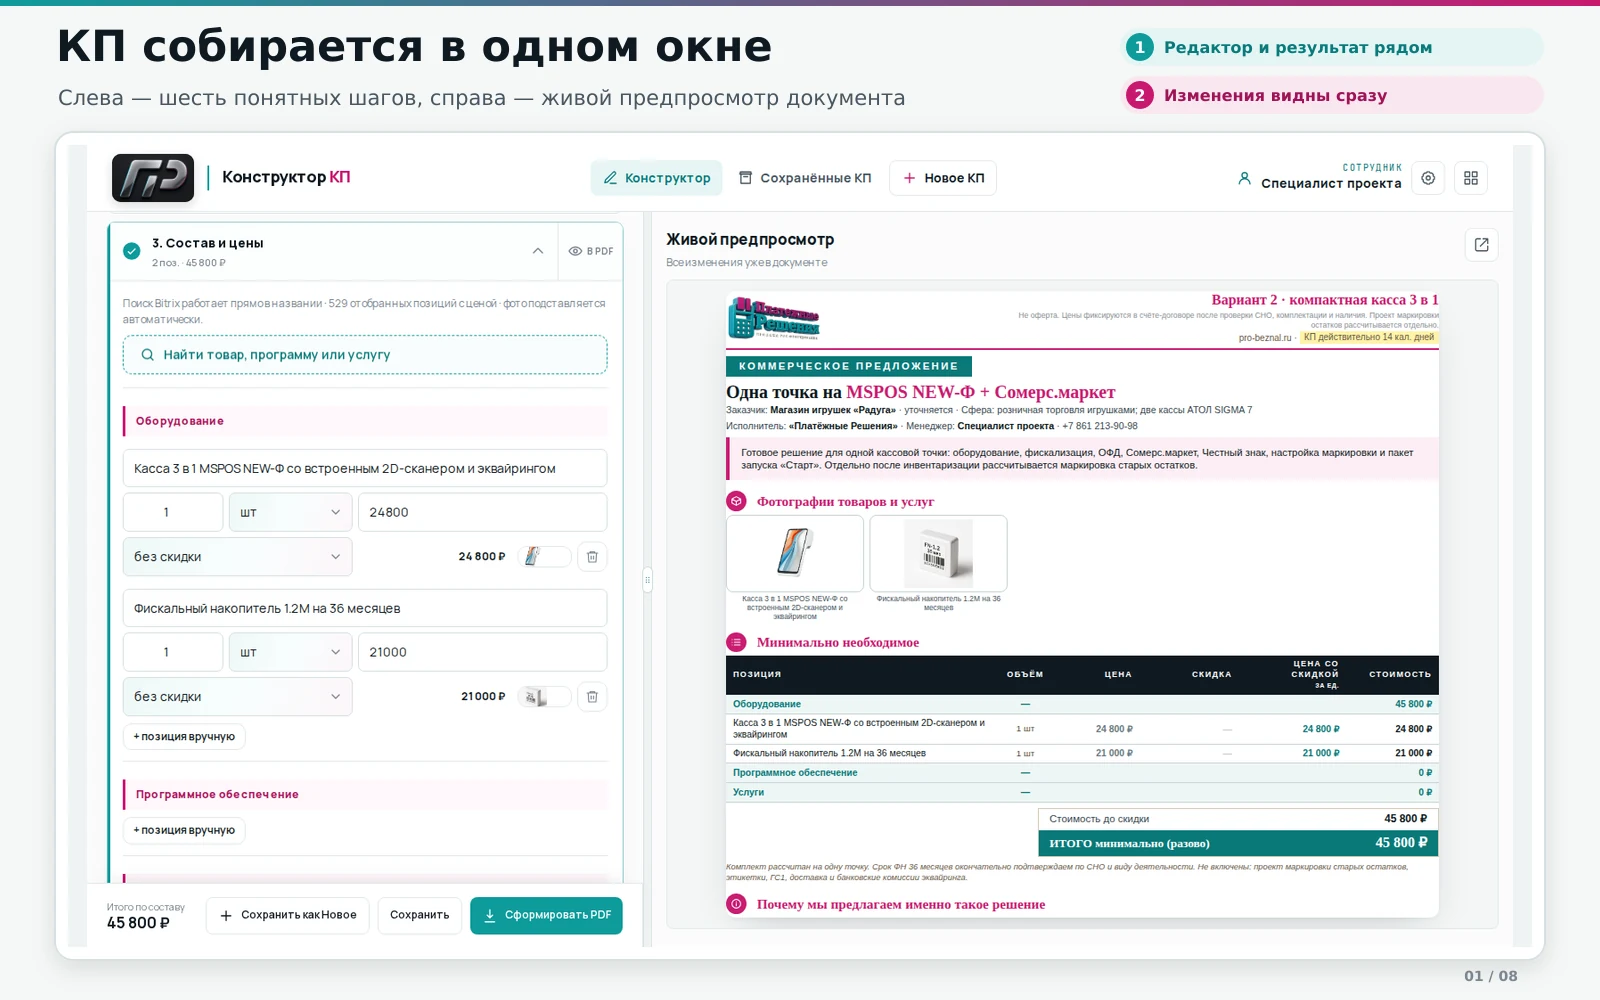Image resolution: width=1600 pixels, height=1000 pixels.
Task: Click the 24 800 ₽ subtotal in editor
Action: point(482,557)
